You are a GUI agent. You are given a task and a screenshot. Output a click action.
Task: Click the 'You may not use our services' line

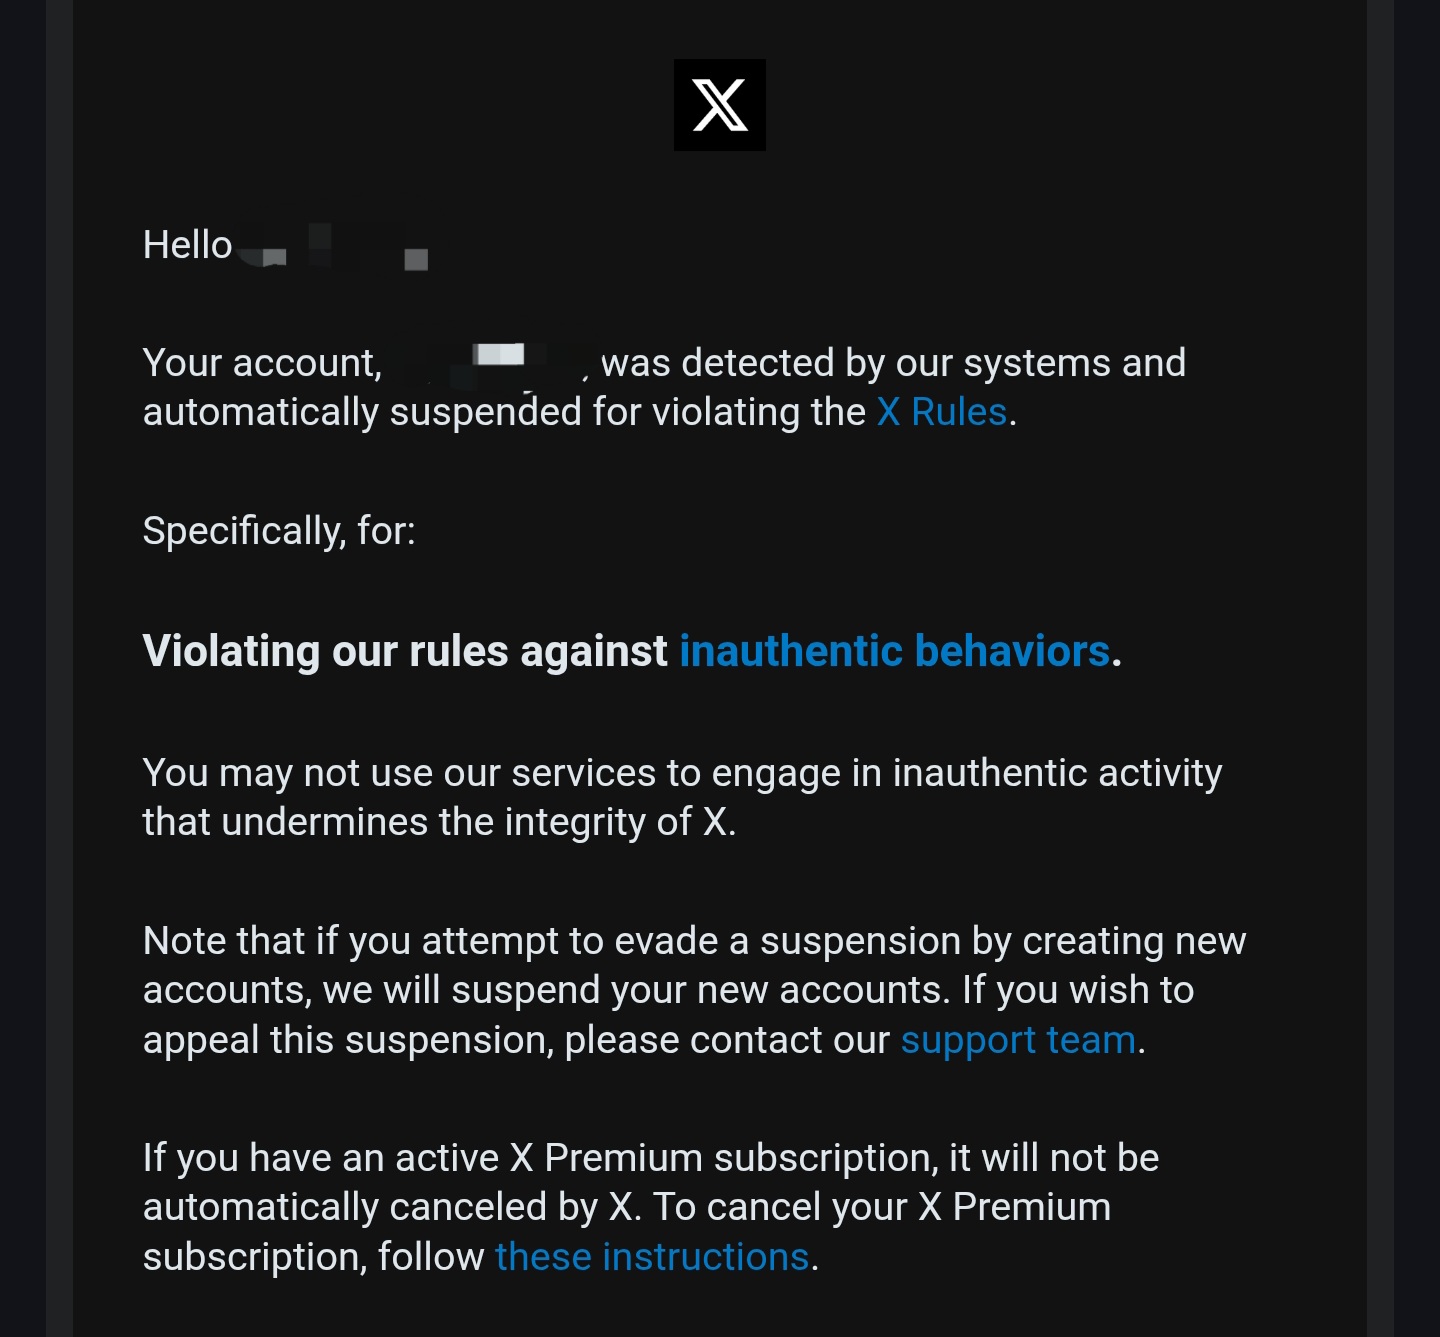[682, 773]
